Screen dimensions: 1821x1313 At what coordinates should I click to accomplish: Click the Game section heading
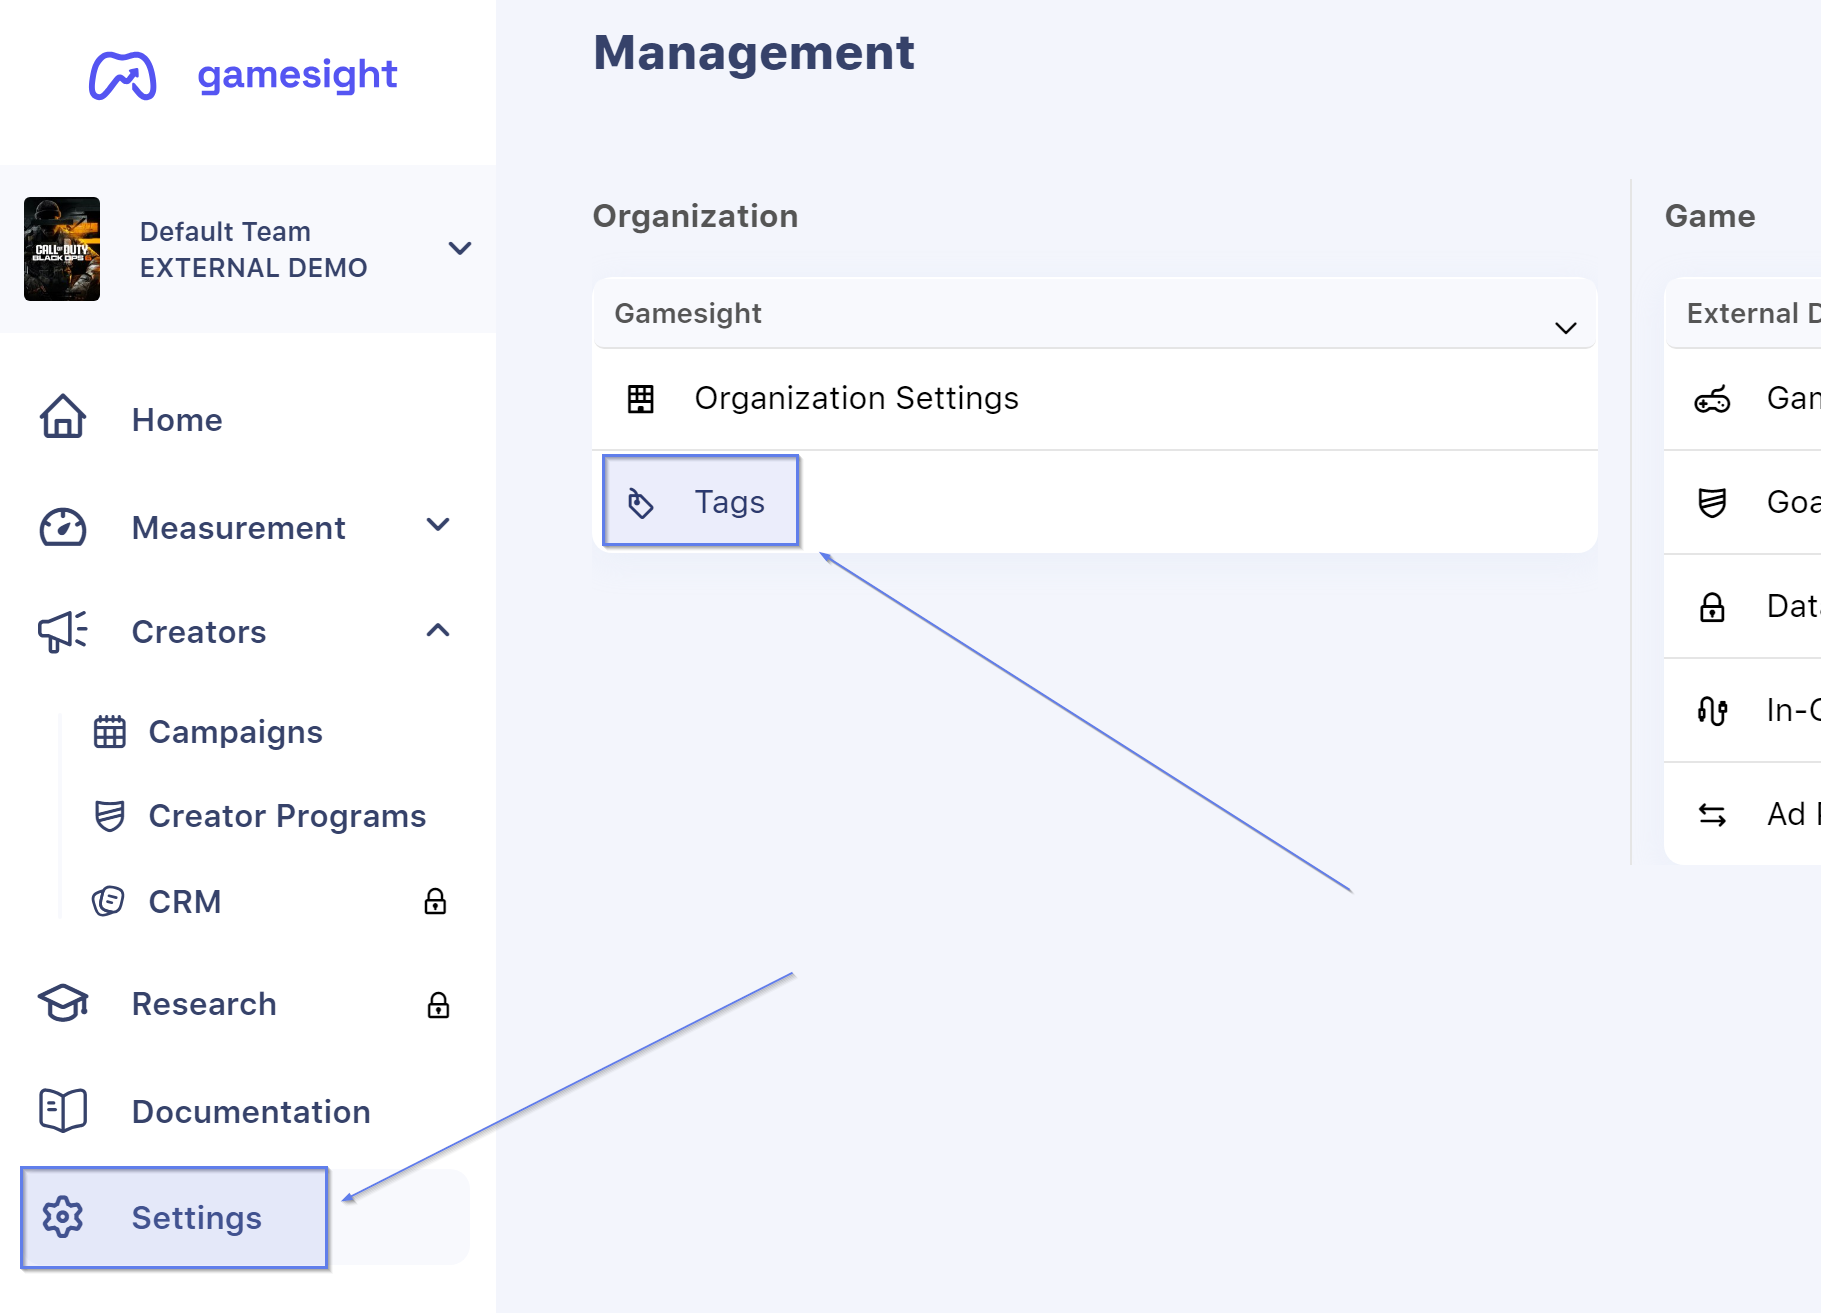pyautogui.click(x=1710, y=216)
